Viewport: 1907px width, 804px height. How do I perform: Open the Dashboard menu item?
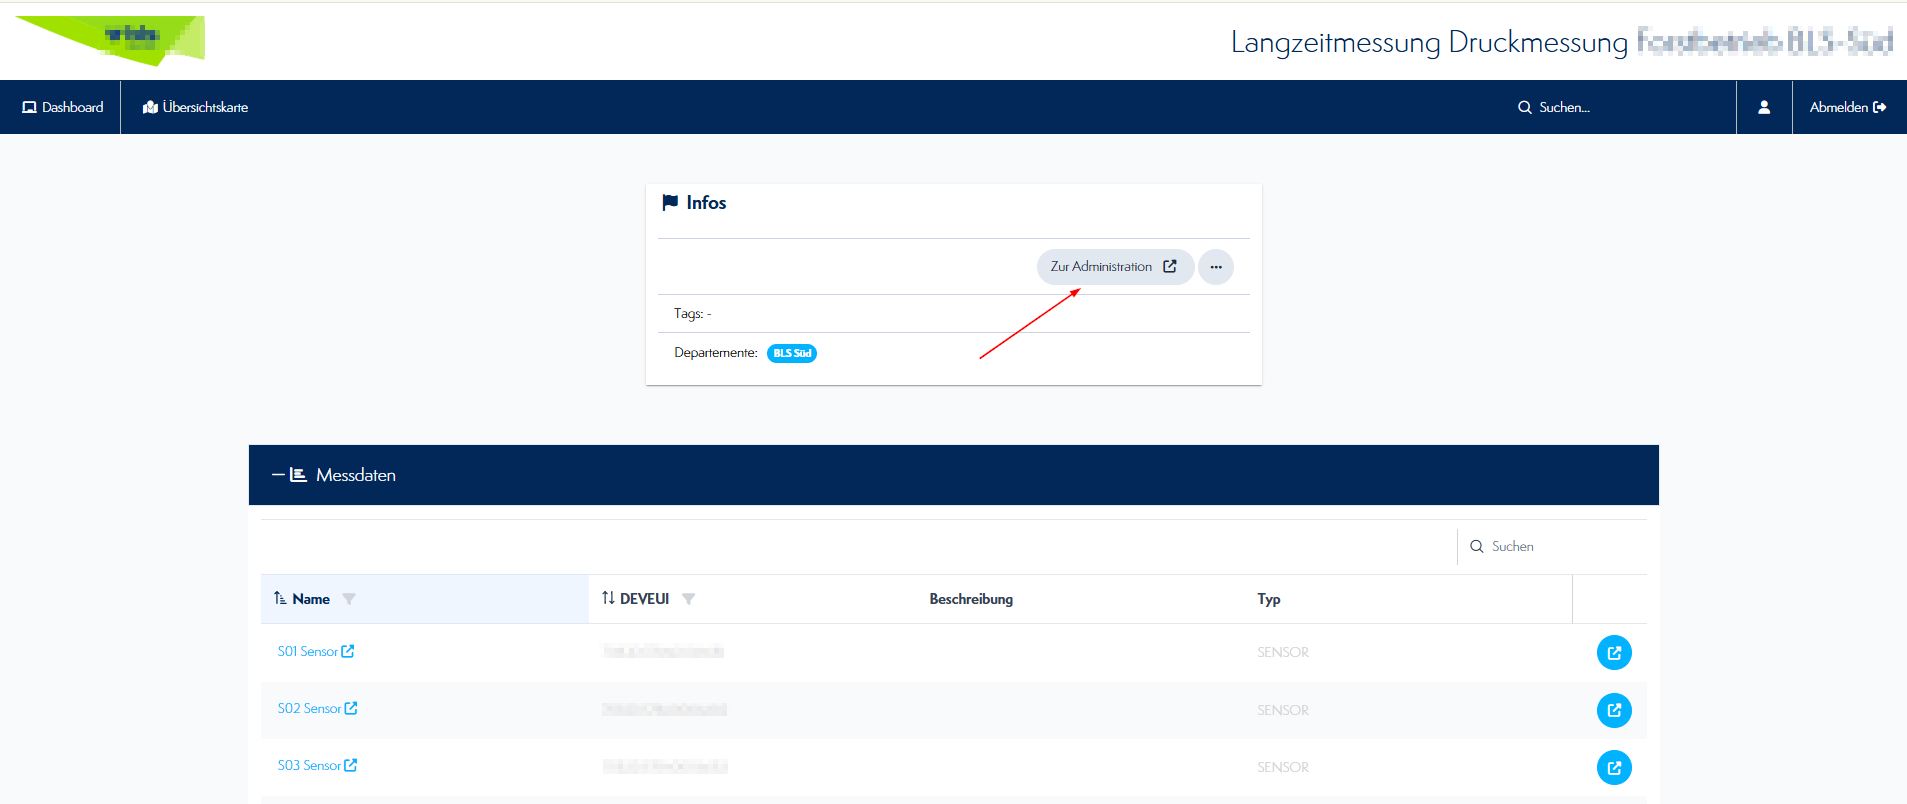point(62,107)
